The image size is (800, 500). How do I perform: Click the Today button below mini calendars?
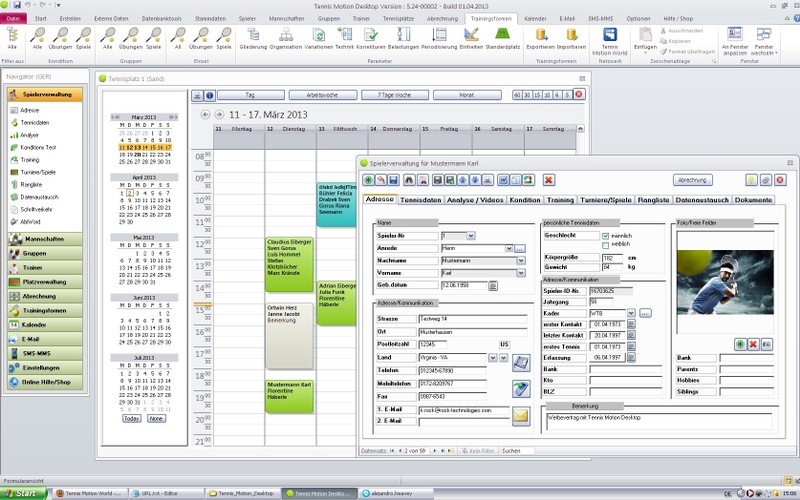(132, 418)
